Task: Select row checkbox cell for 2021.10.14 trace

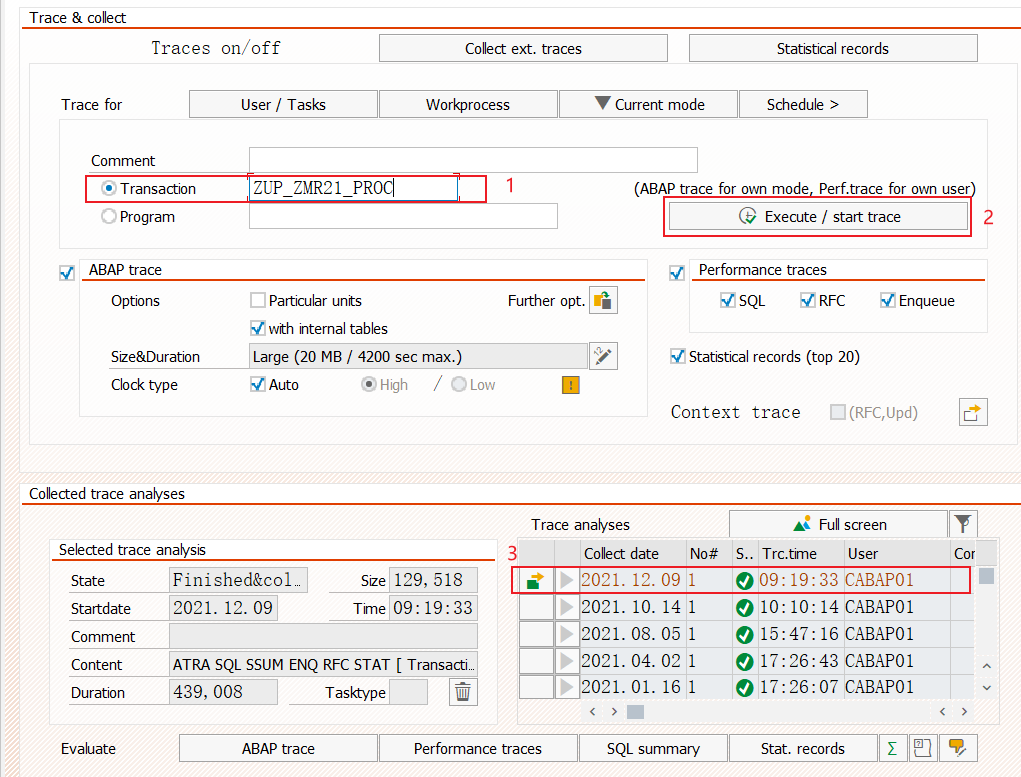Action: 537,607
